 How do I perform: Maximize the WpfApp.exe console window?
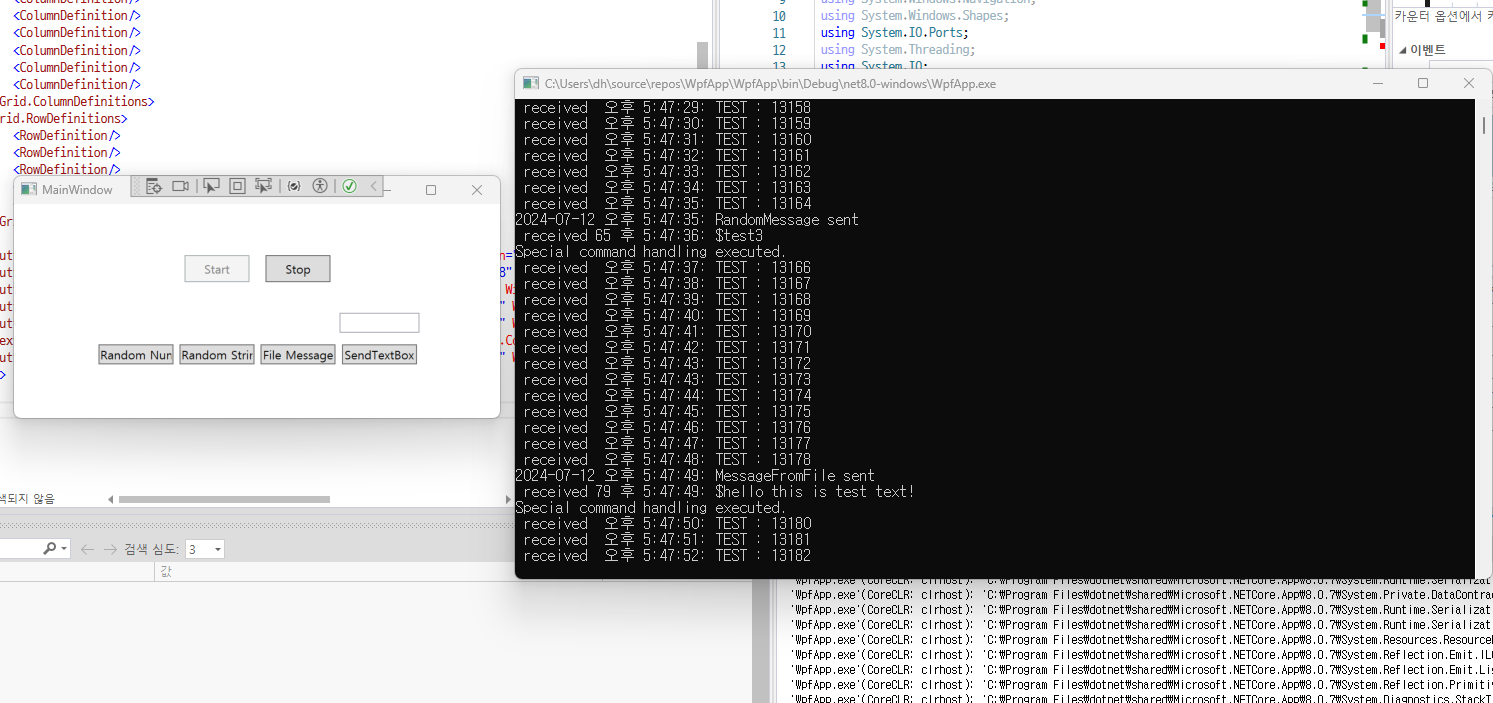point(1423,84)
